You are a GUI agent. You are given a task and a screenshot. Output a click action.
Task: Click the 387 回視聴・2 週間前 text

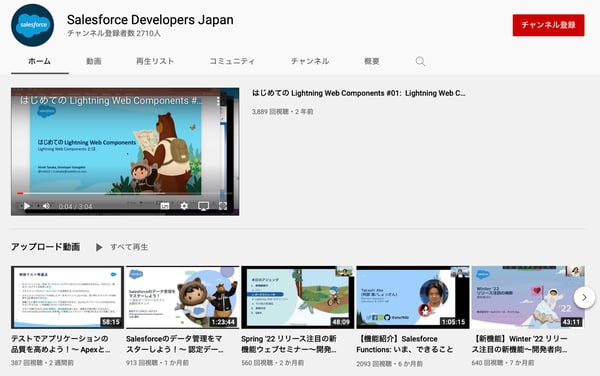click(x=42, y=363)
